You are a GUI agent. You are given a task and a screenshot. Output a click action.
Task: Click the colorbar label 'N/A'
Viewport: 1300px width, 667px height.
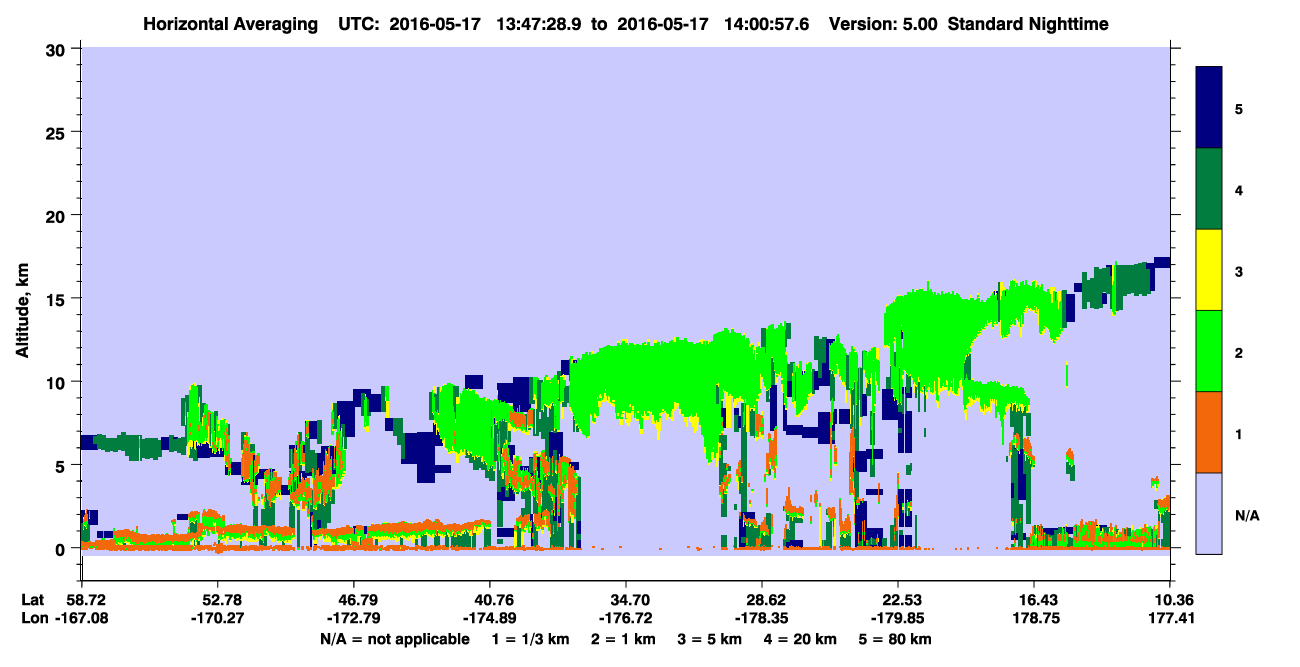[x=1246, y=515]
